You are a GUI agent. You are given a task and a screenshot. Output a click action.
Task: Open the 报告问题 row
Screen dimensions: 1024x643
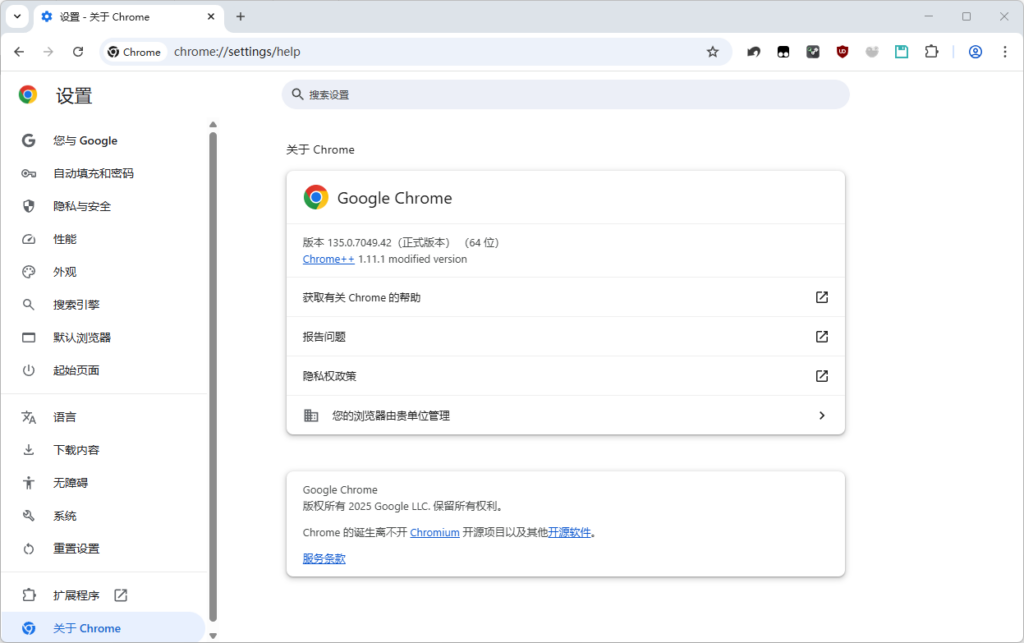566,336
